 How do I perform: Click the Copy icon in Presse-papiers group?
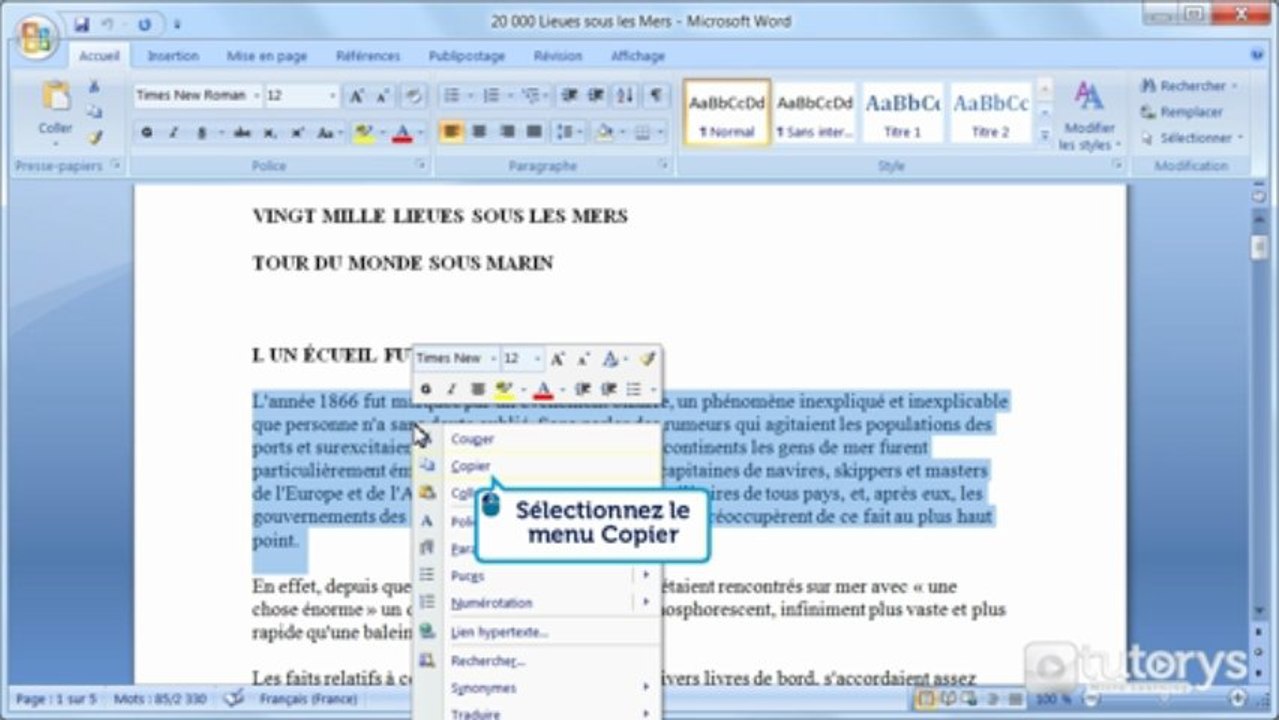pos(94,112)
